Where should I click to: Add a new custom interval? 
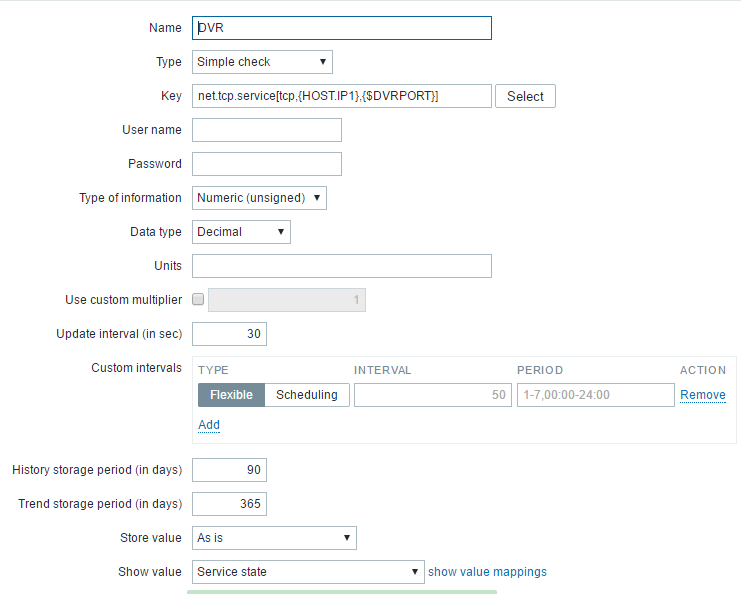[209, 425]
